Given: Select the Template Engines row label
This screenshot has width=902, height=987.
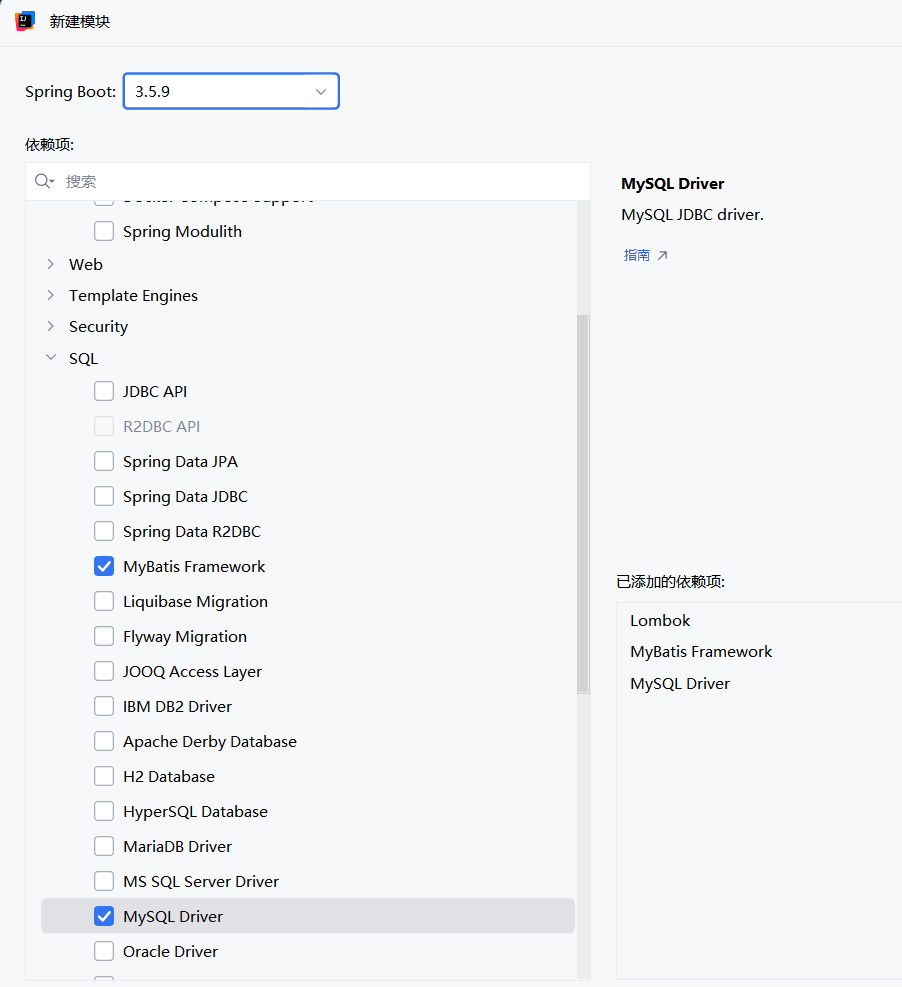Looking at the screenshot, I should pyautogui.click(x=133, y=296).
